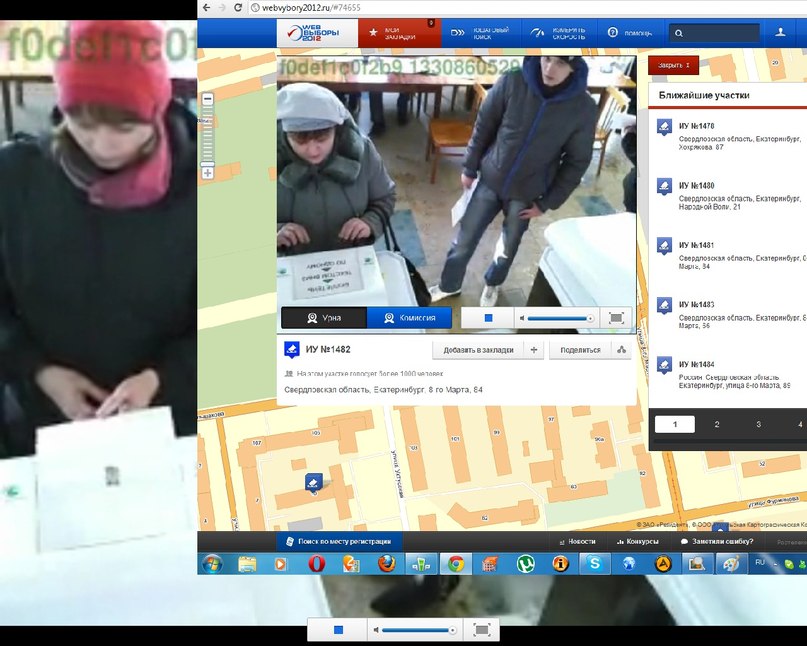Click the share icon beside Поделиться

621,349
